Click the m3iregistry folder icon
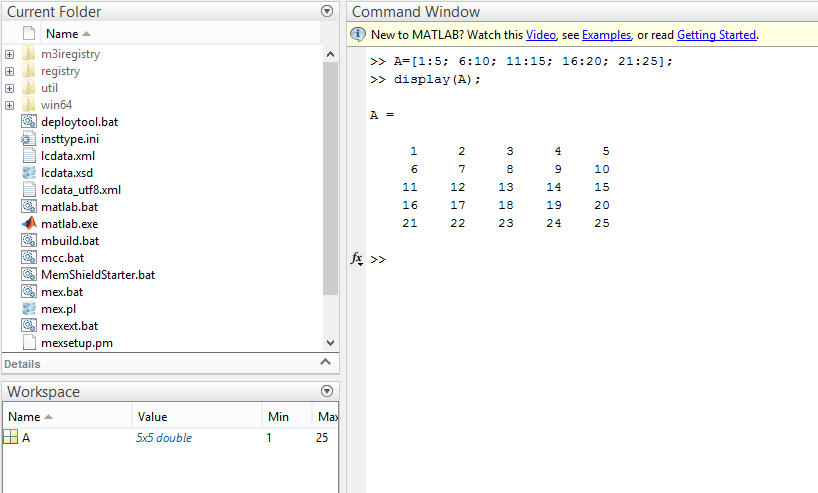 [x=29, y=54]
